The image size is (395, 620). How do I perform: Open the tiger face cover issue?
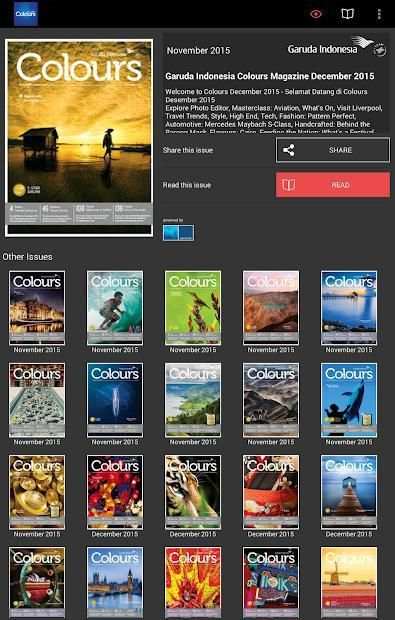193,492
